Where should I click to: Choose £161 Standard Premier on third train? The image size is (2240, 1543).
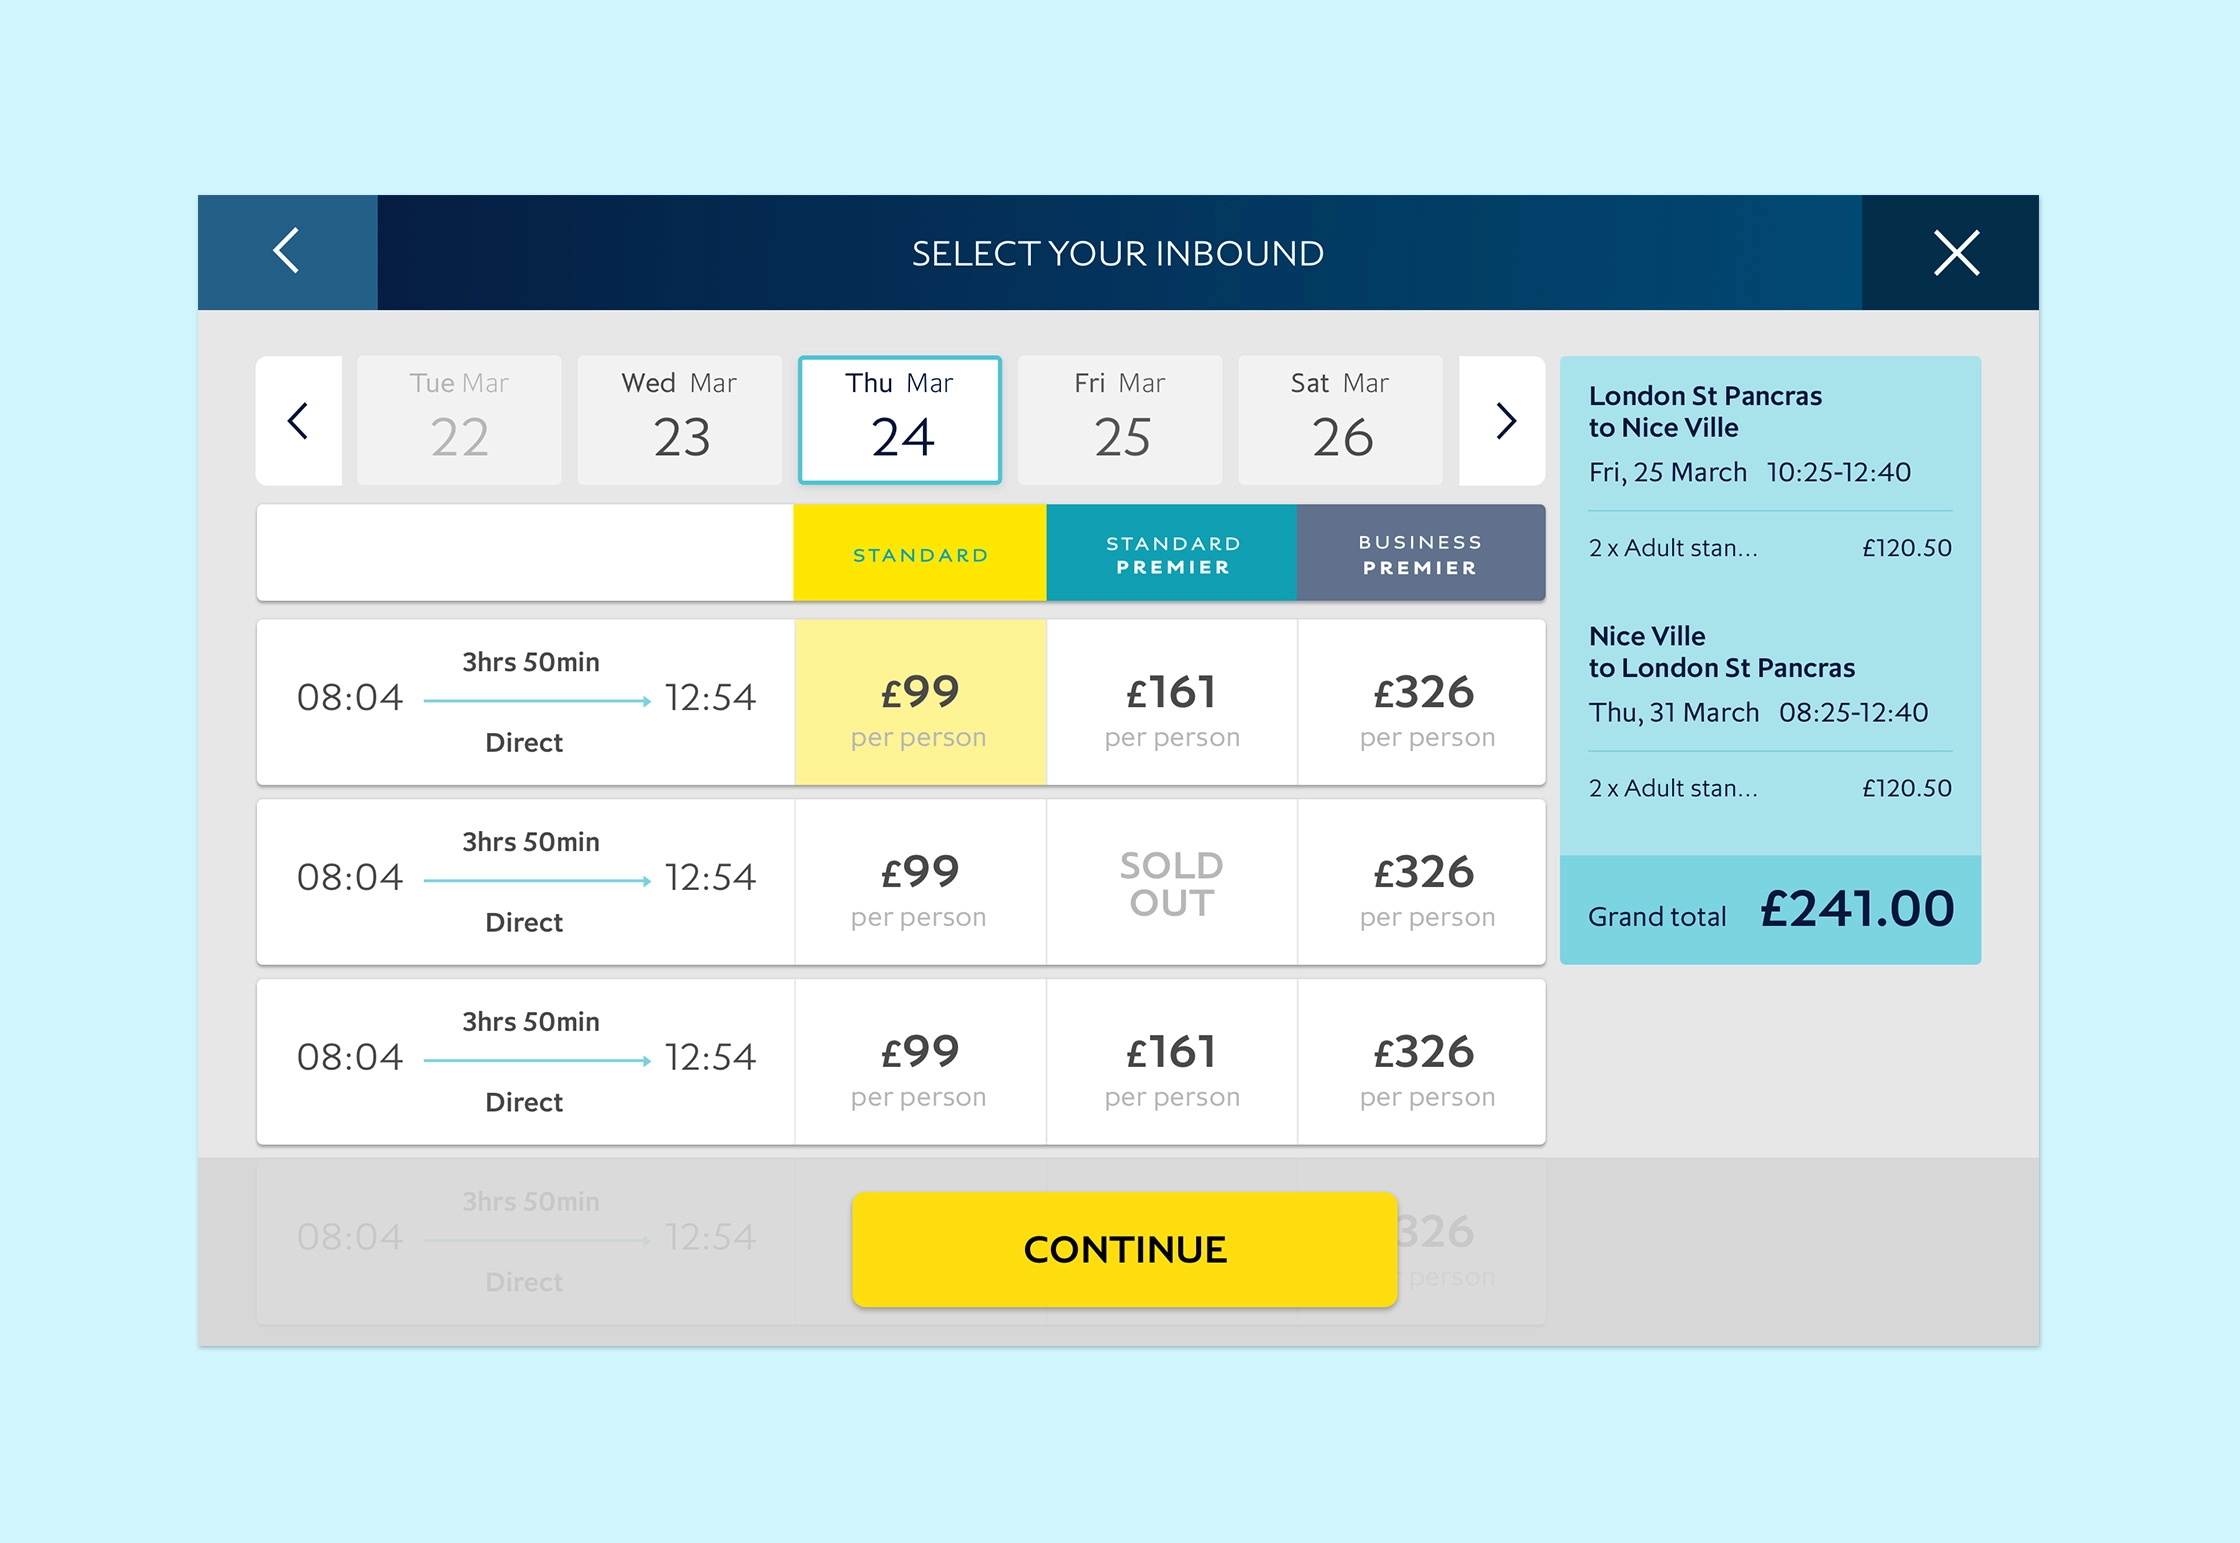coord(1172,1063)
